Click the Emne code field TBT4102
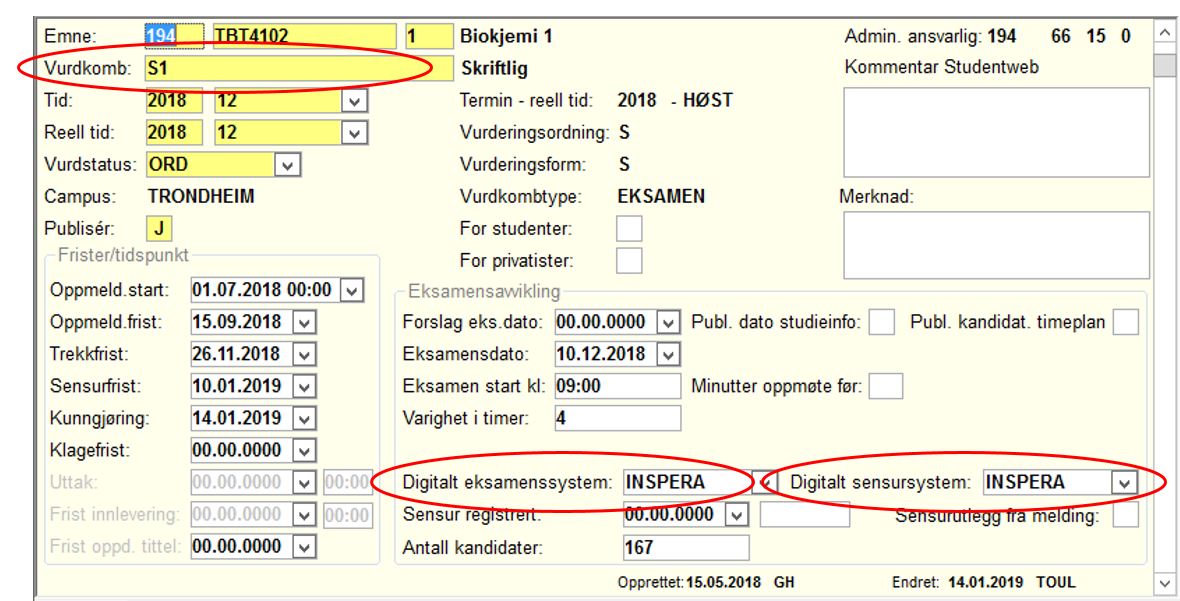The height and width of the screenshot is (601, 1180). 305,36
